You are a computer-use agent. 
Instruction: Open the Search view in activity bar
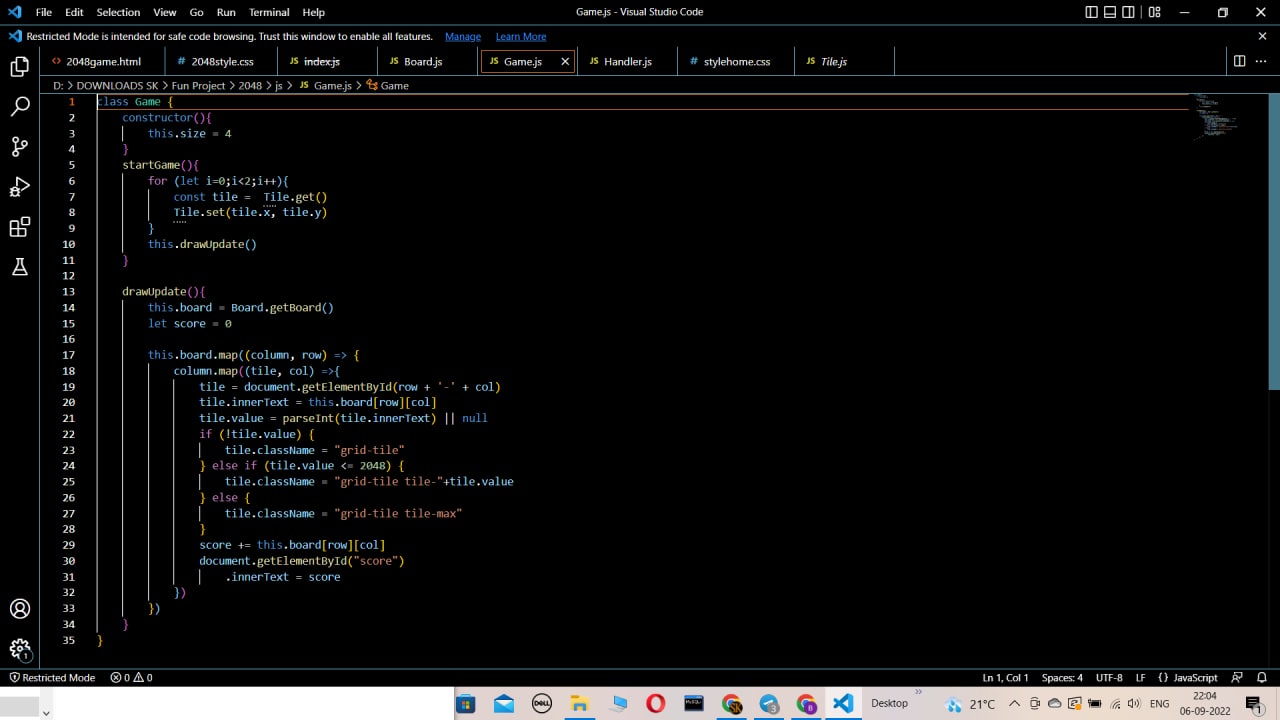19,107
